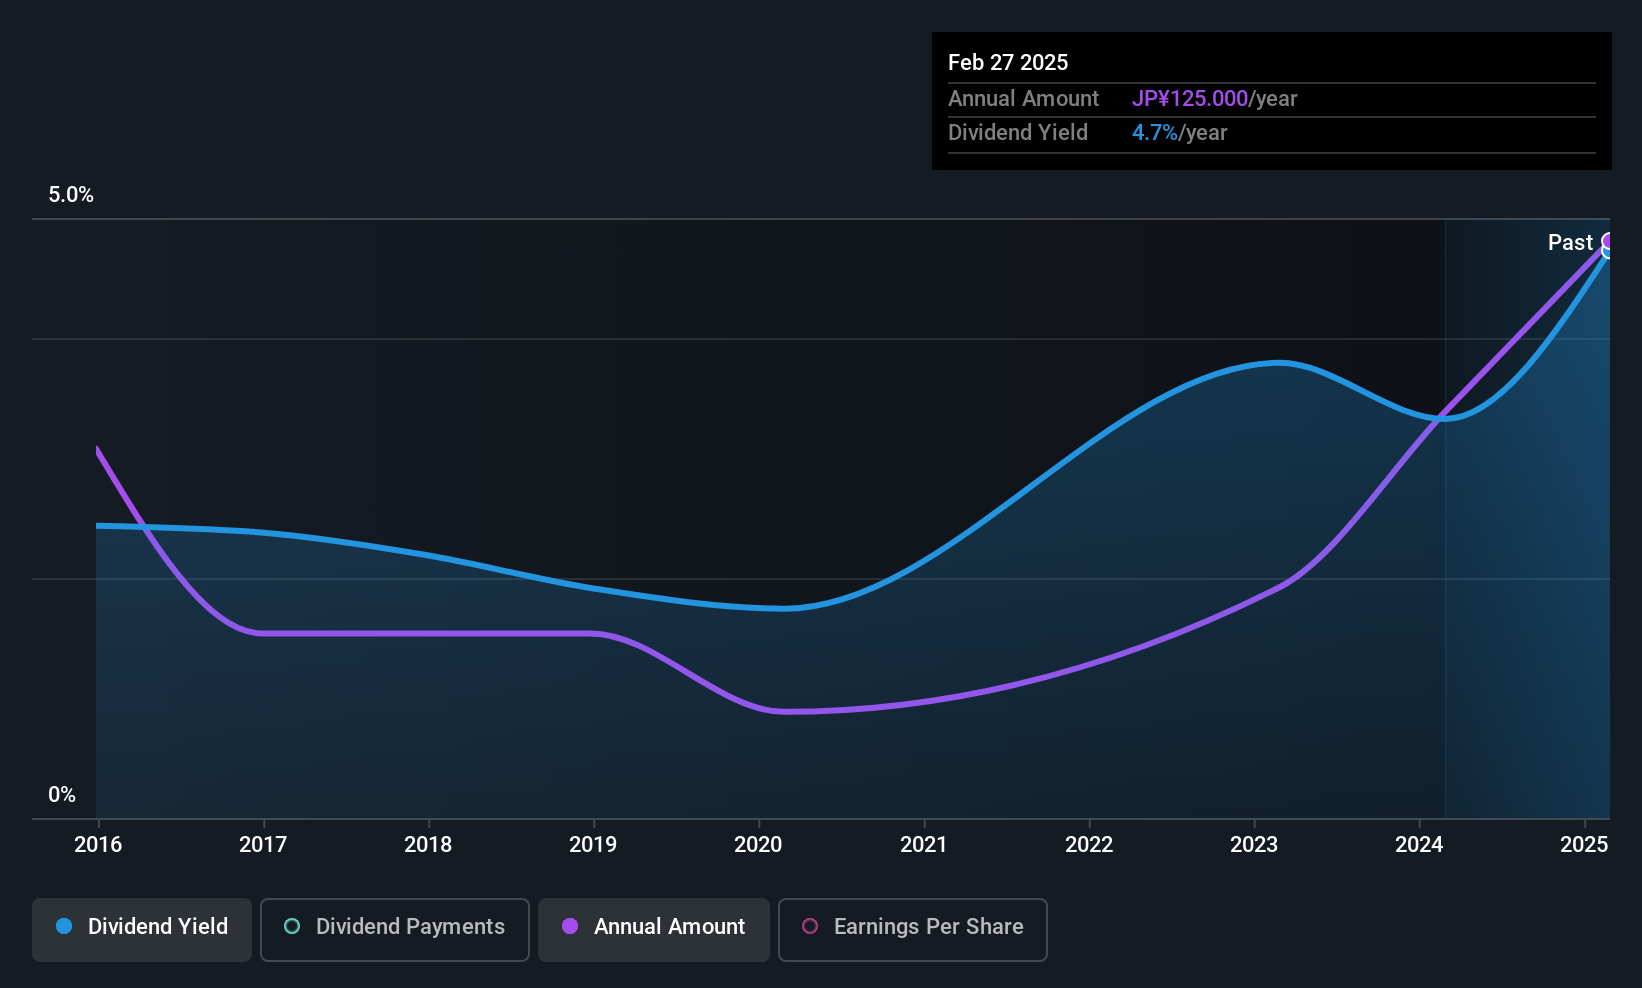This screenshot has height=988, width=1642.
Task: Click the 0% y-axis label
Action: (62, 795)
